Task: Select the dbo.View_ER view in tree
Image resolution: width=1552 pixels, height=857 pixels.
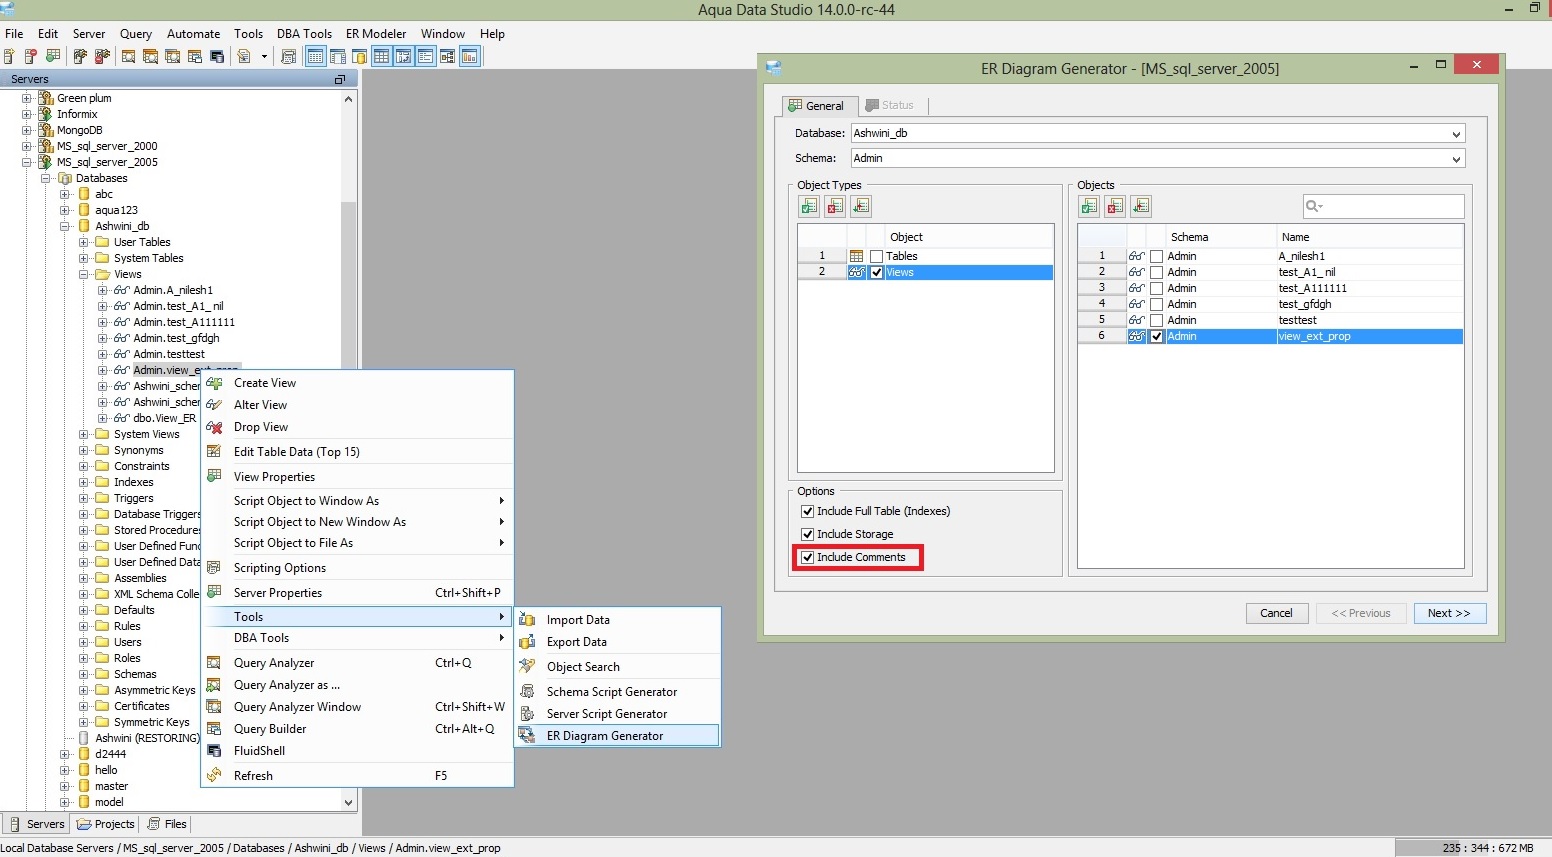Action: tap(164, 418)
